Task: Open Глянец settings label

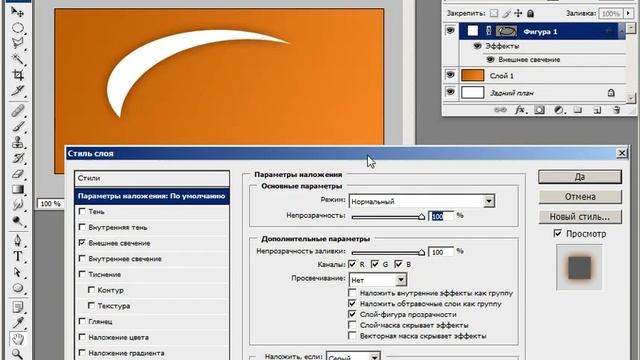Action: click(100, 322)
